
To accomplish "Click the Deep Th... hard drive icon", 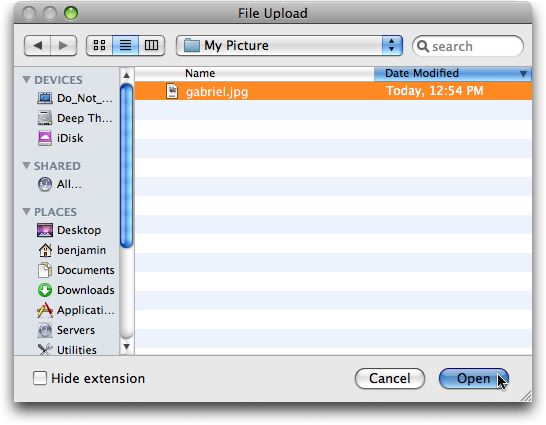I will pyautogui.click(x=45, y=118).
